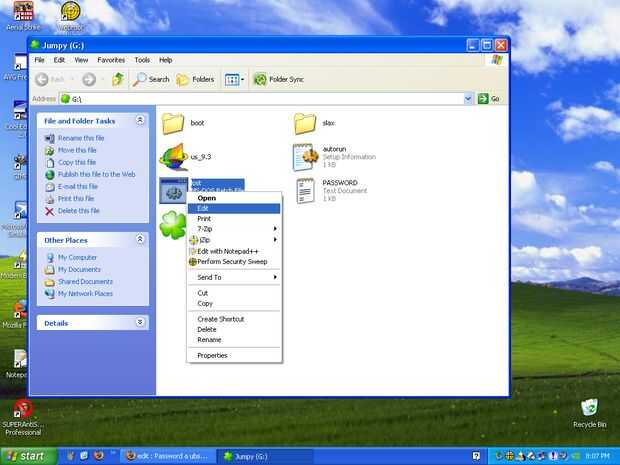The height and width of the screenshot is (465, 620).
Task: Choose Perform Security Sweep
Action: (234, 262)
